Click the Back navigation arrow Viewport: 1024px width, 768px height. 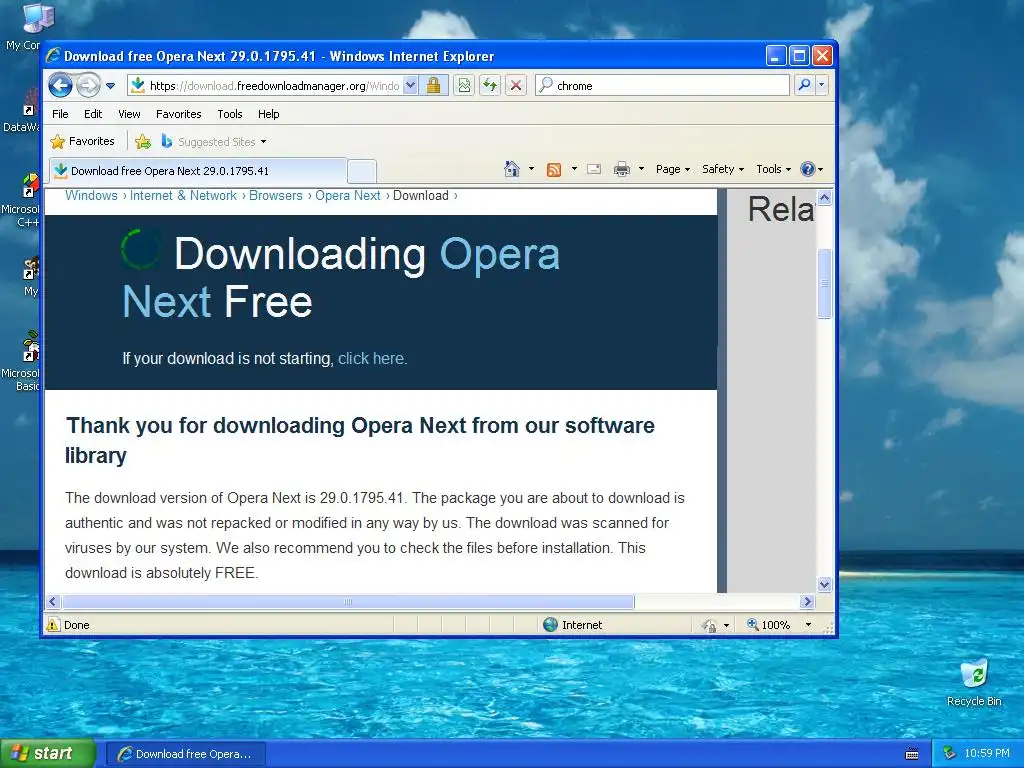60,85
